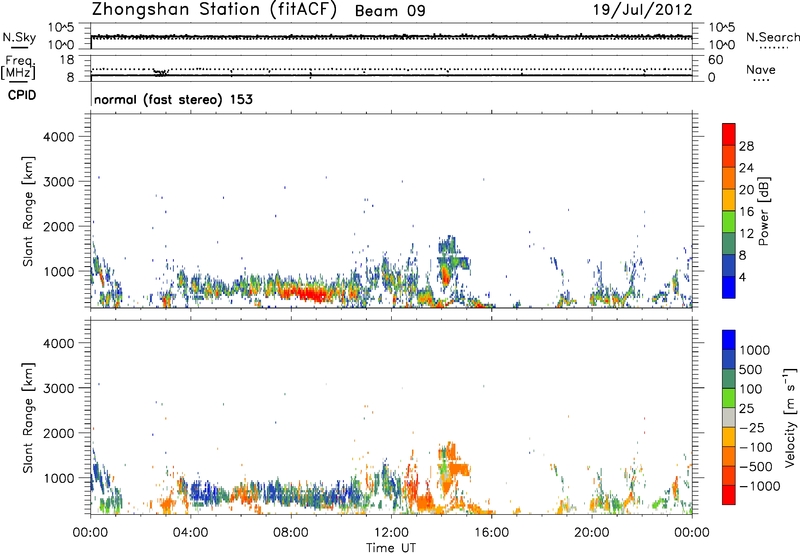Click 'Slant Range [km]' label of power panel

tap(28, 211)
